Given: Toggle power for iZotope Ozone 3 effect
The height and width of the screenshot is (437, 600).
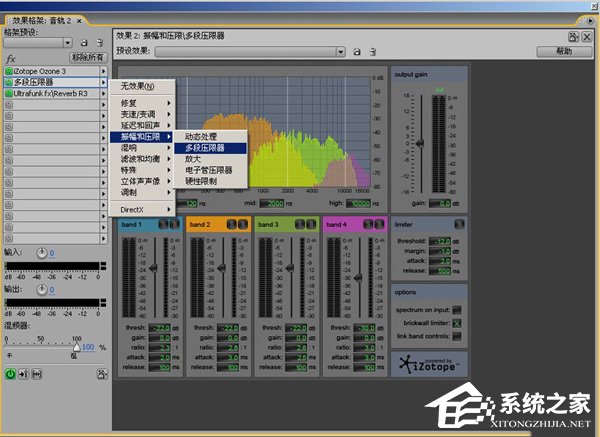Looking at the screenshot, I should click(8, 72).
